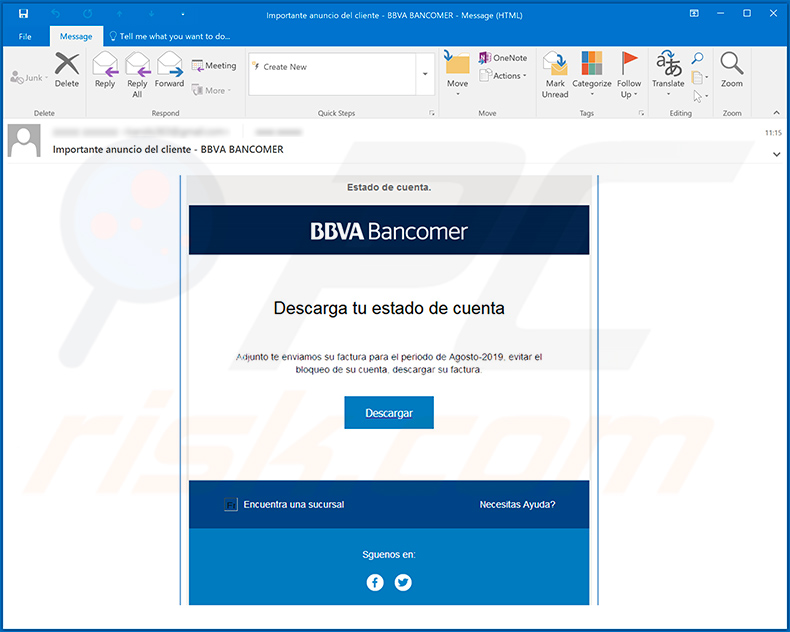
Task: Open the Junk dropdown
Action: click(x=29, y=78)
